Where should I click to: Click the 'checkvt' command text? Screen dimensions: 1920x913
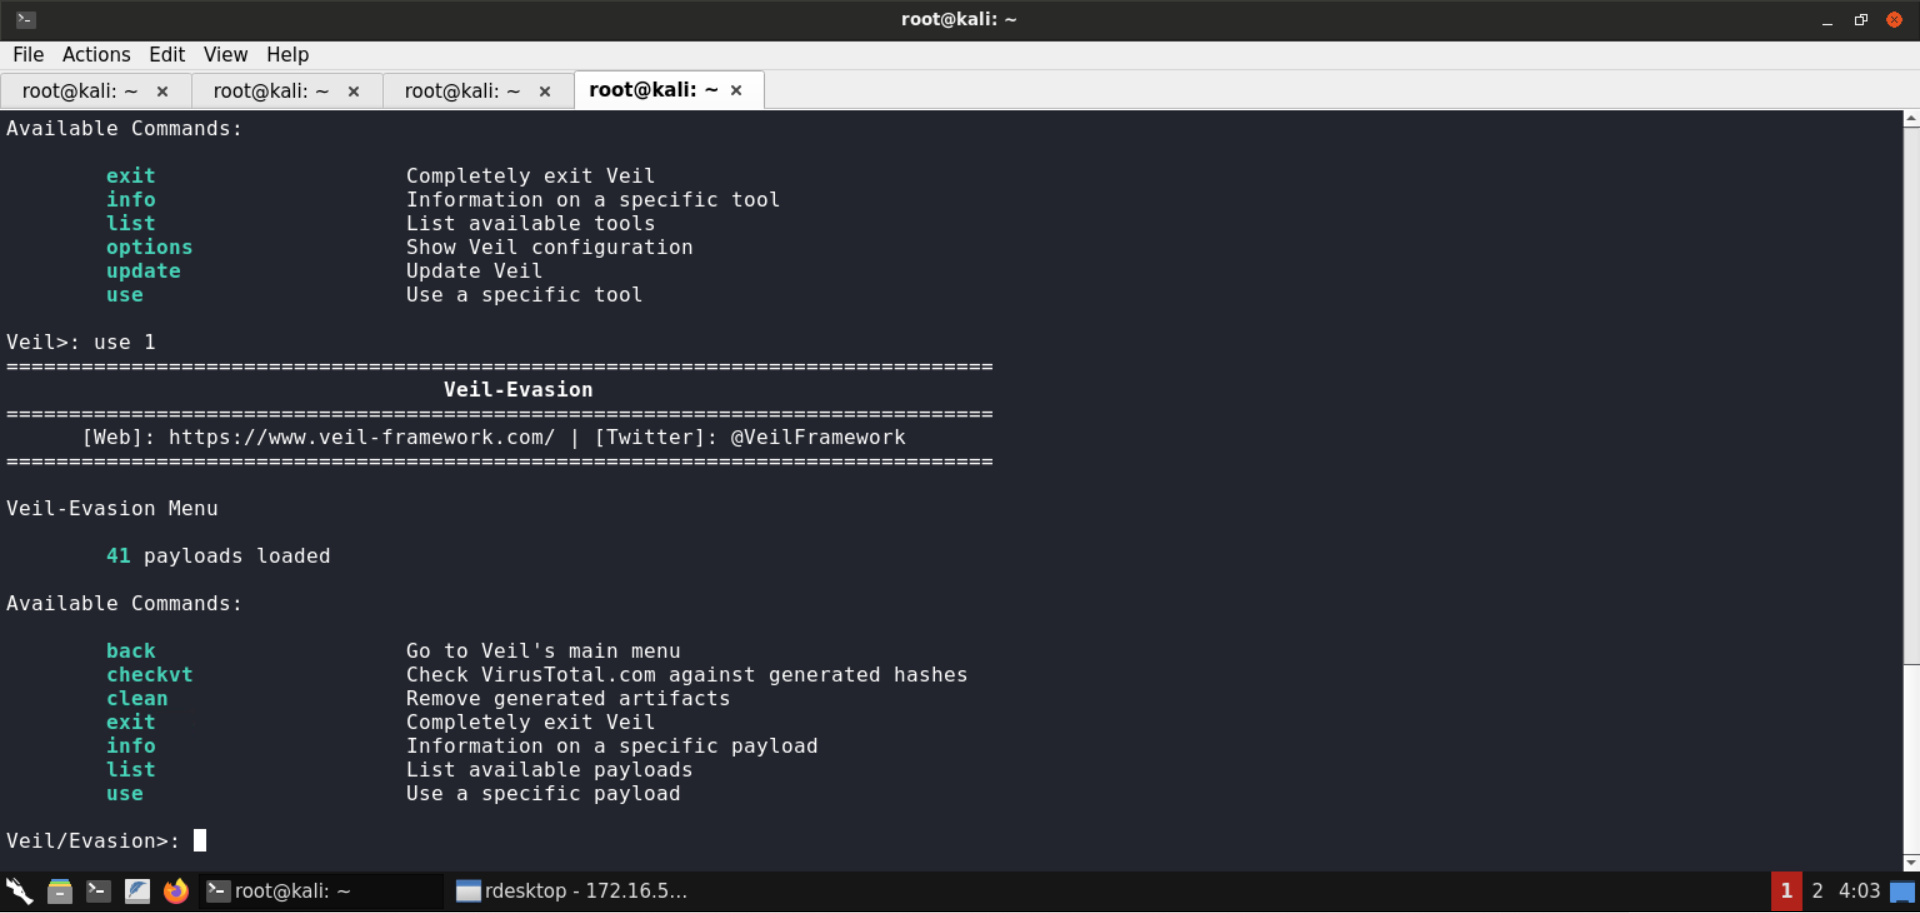click(x=149, y=675)
